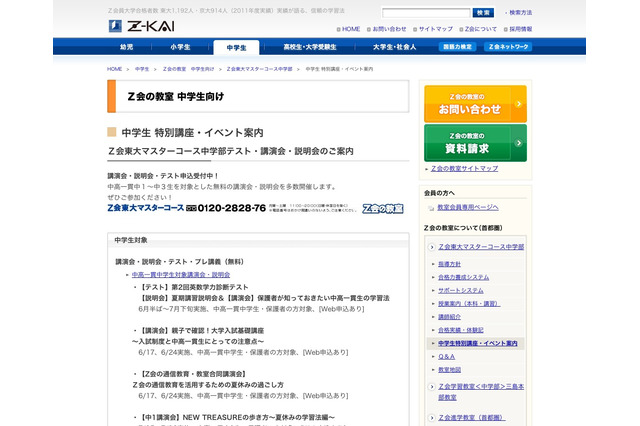Viewport: 640px width, 426px height.
Task: Open Z会学習教室<中学部>三島本部教室 sidebar link
Action: [x=481, y=392]
